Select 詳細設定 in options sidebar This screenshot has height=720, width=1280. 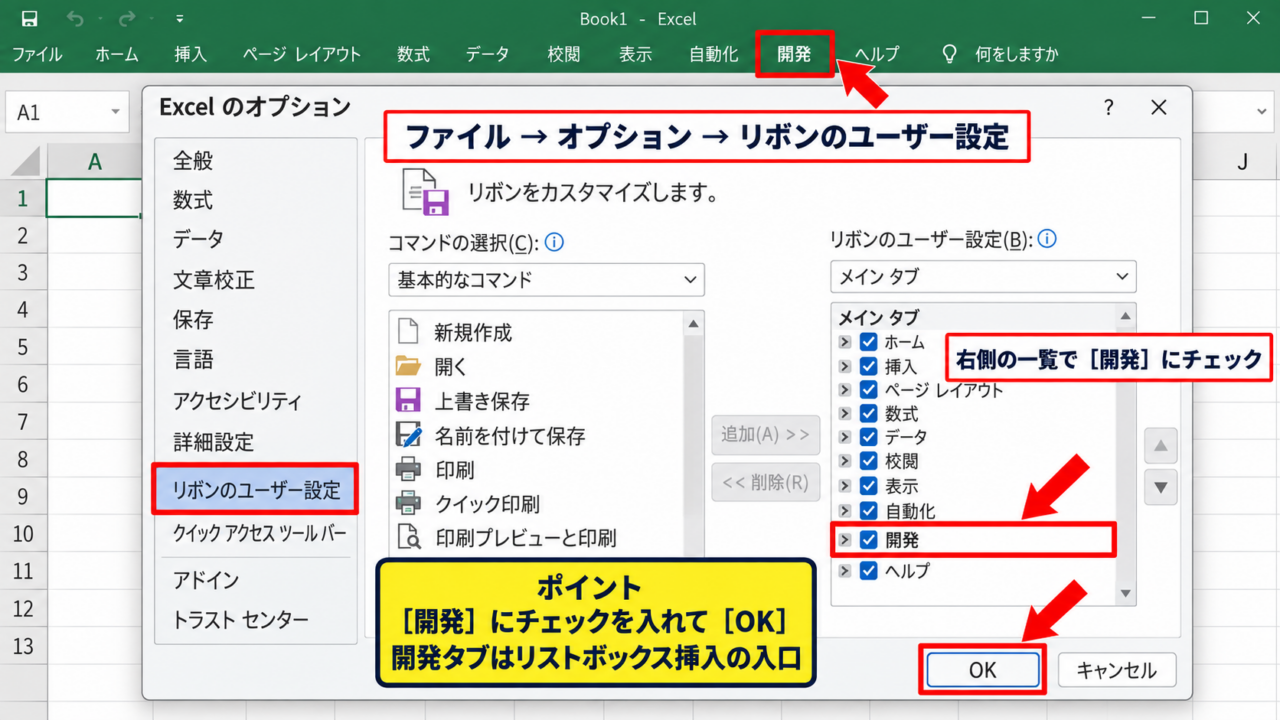tap(213, 442)
